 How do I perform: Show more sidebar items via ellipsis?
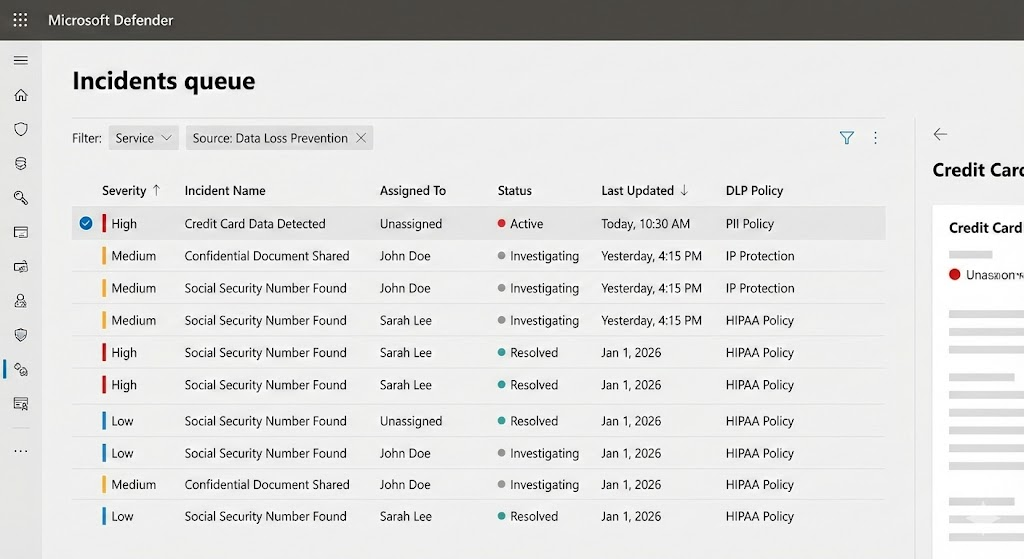pyautogui.click(x=20, y=451)
